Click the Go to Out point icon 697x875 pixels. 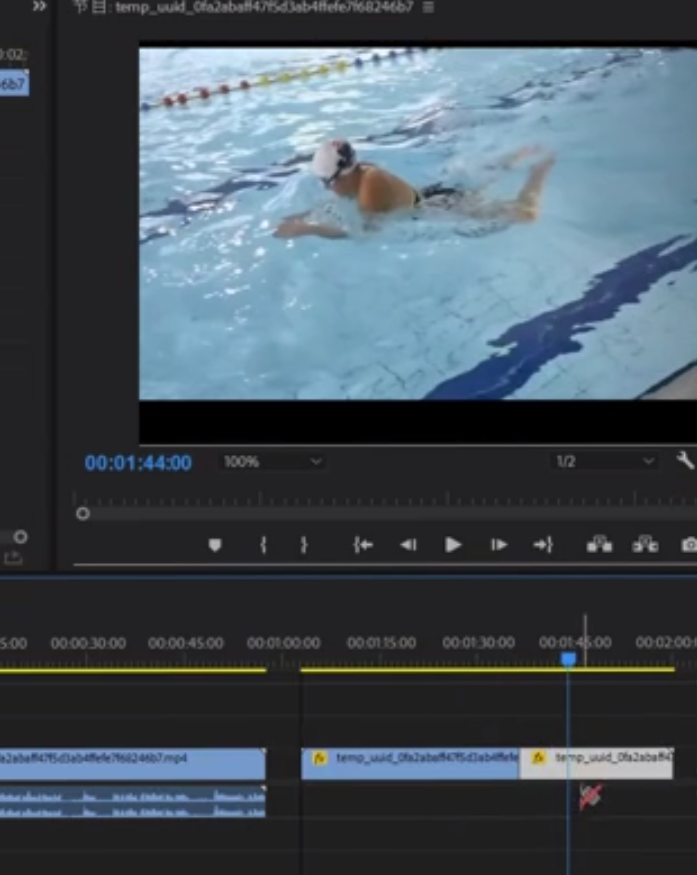coord(543,545)
